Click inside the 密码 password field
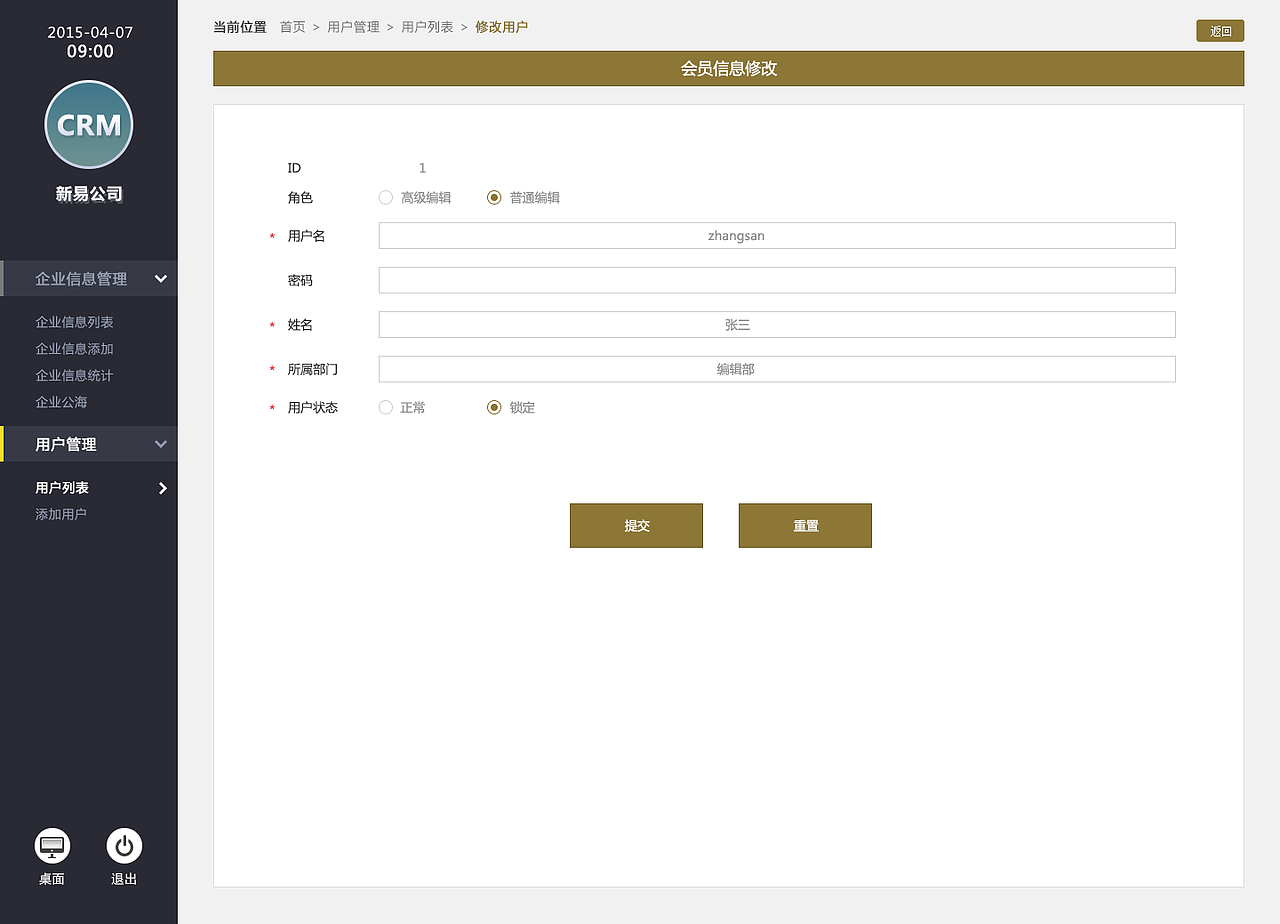The width and height of the screenshot is (1280, 924). (776, 280)
